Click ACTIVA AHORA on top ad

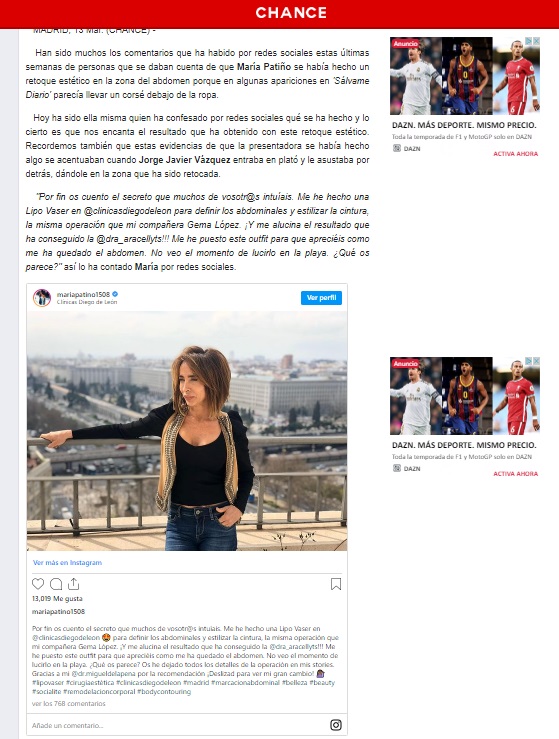coord(515,154)
